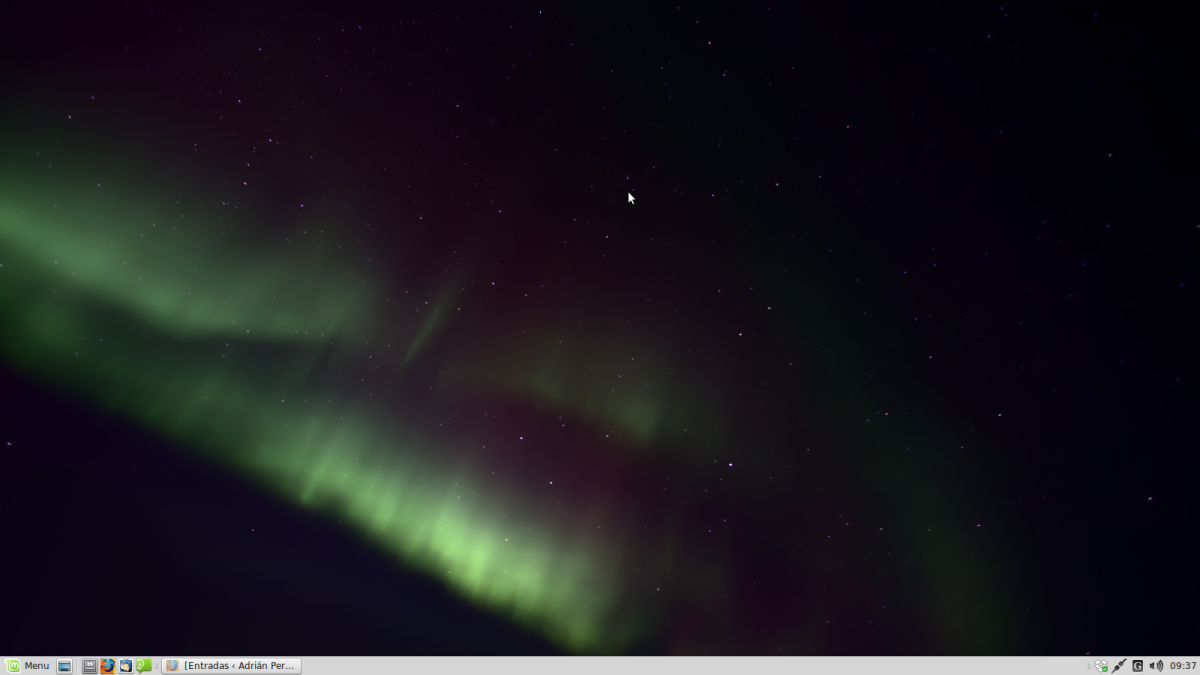Open the green chat application launcher

144,666
